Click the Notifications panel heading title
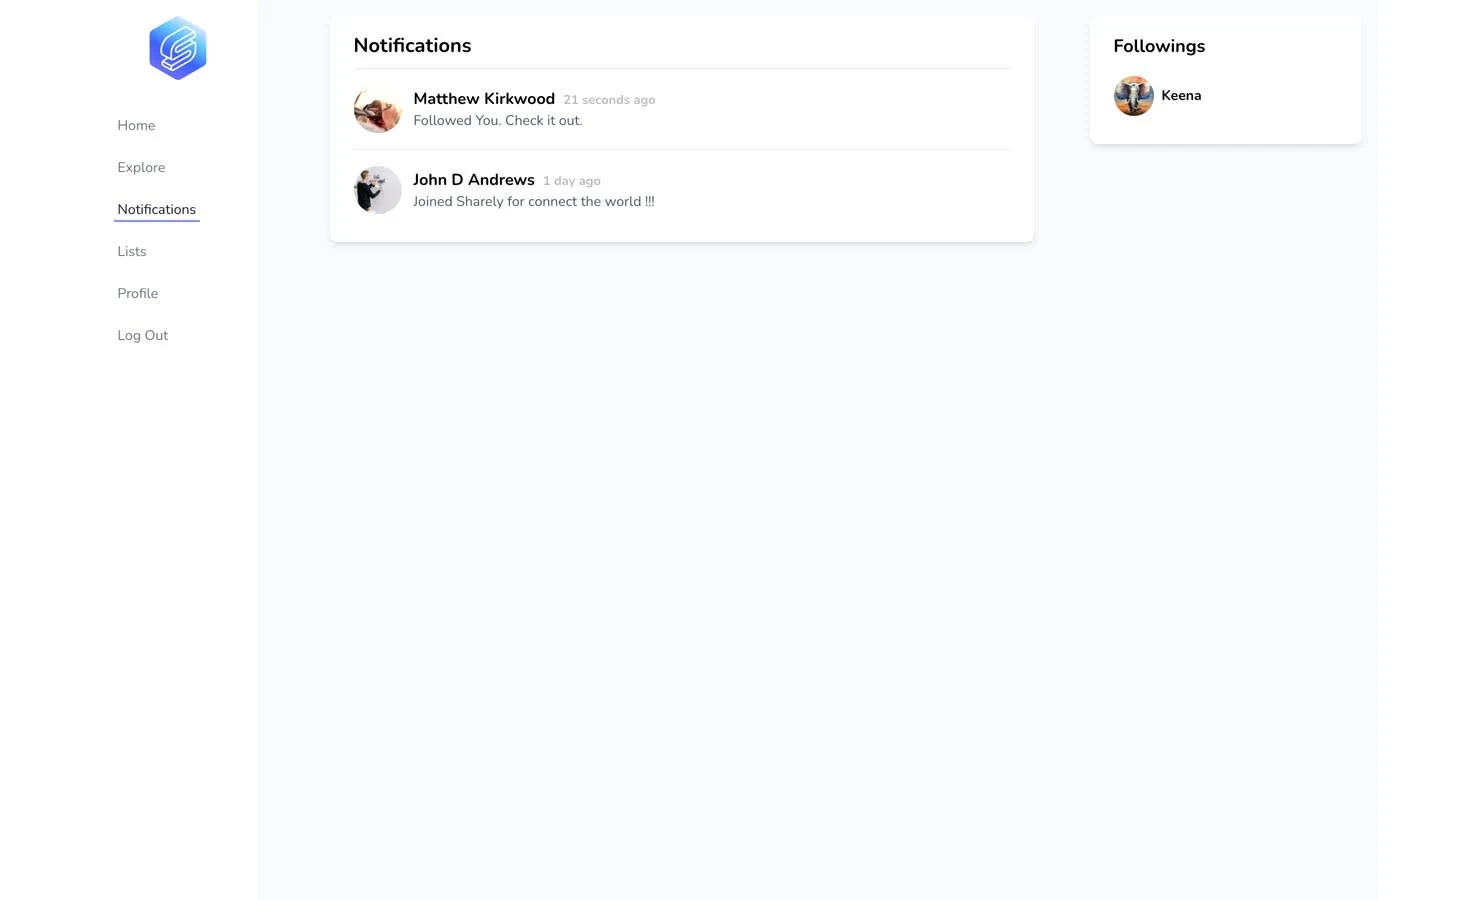 412,45
